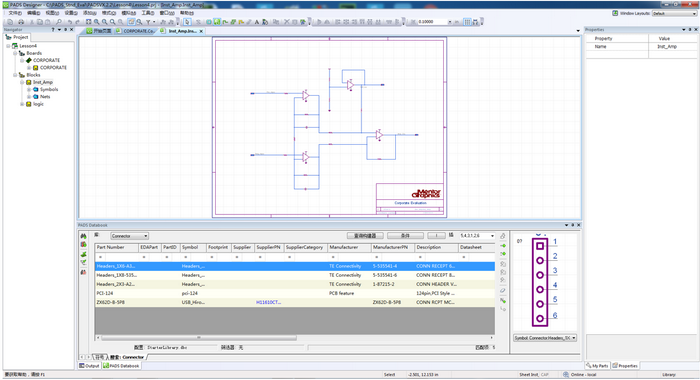
Task: Click the H11610CT SupplierPN link
Action: 268,302
